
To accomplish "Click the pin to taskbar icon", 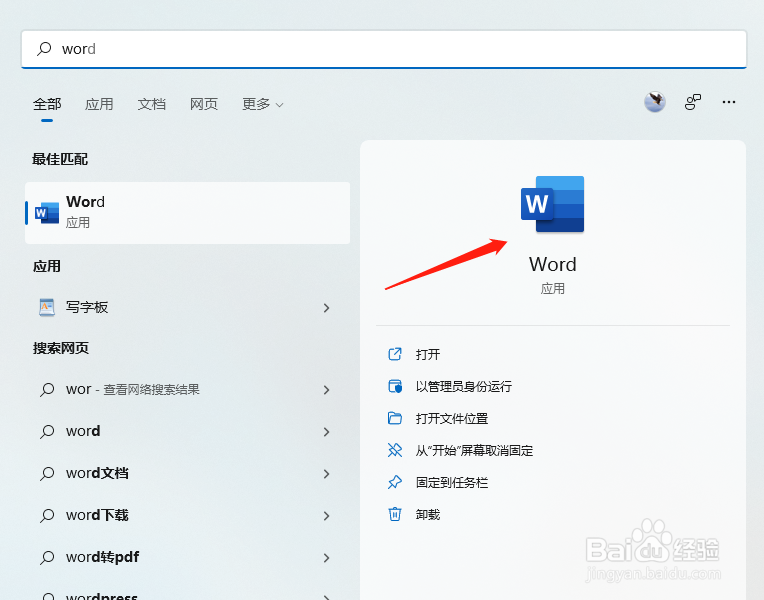I will 395,482.
